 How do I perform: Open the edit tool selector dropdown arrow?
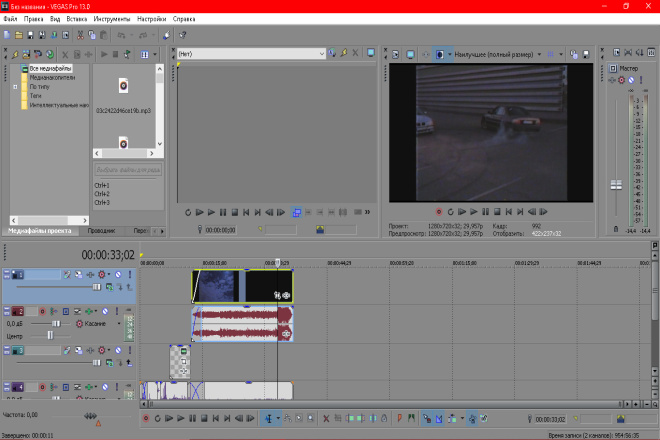click(278, 418)
